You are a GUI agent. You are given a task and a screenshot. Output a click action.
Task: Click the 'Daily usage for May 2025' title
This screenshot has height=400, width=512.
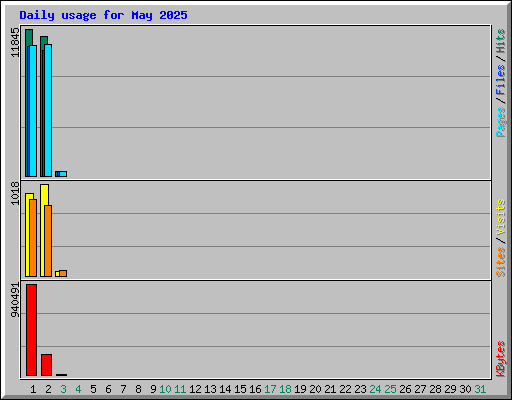[103, 15]
